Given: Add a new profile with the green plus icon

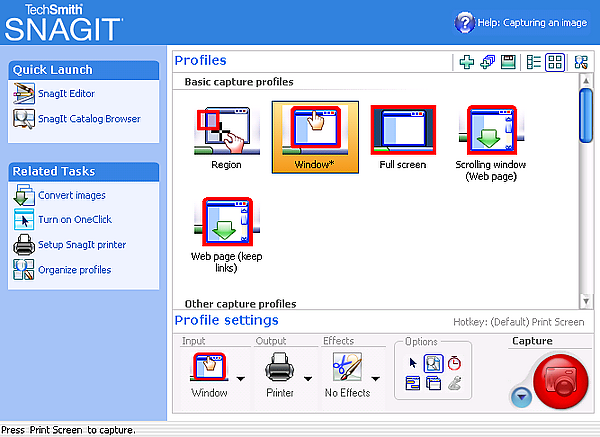Looking at the screenshot, I should click(x=466, y=62).
